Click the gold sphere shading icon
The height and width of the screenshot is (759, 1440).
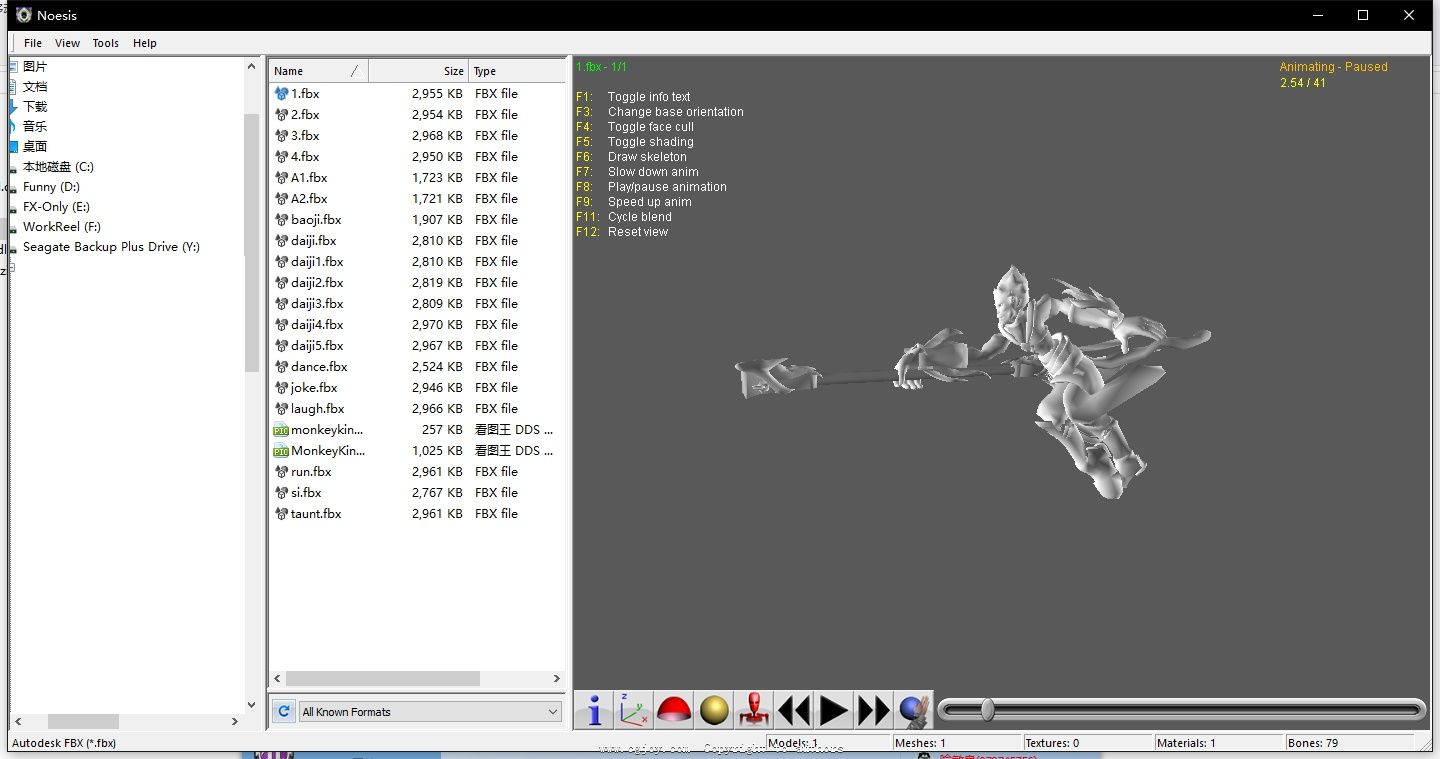click(x=714, y=710)
